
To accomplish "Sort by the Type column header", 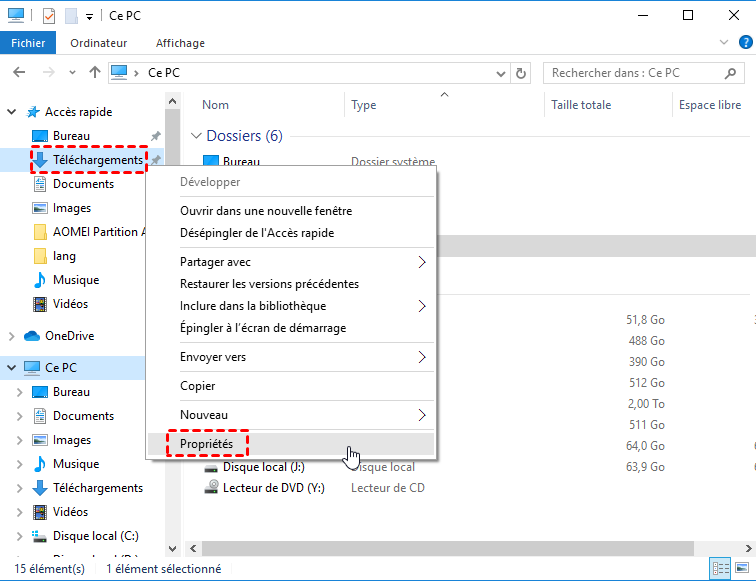I will (364, 105).
